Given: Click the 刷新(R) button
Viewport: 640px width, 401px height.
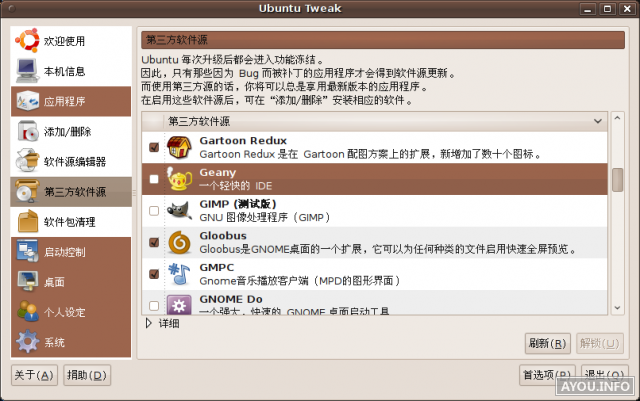Looking at the screenshot, I should tap(547, 343).
